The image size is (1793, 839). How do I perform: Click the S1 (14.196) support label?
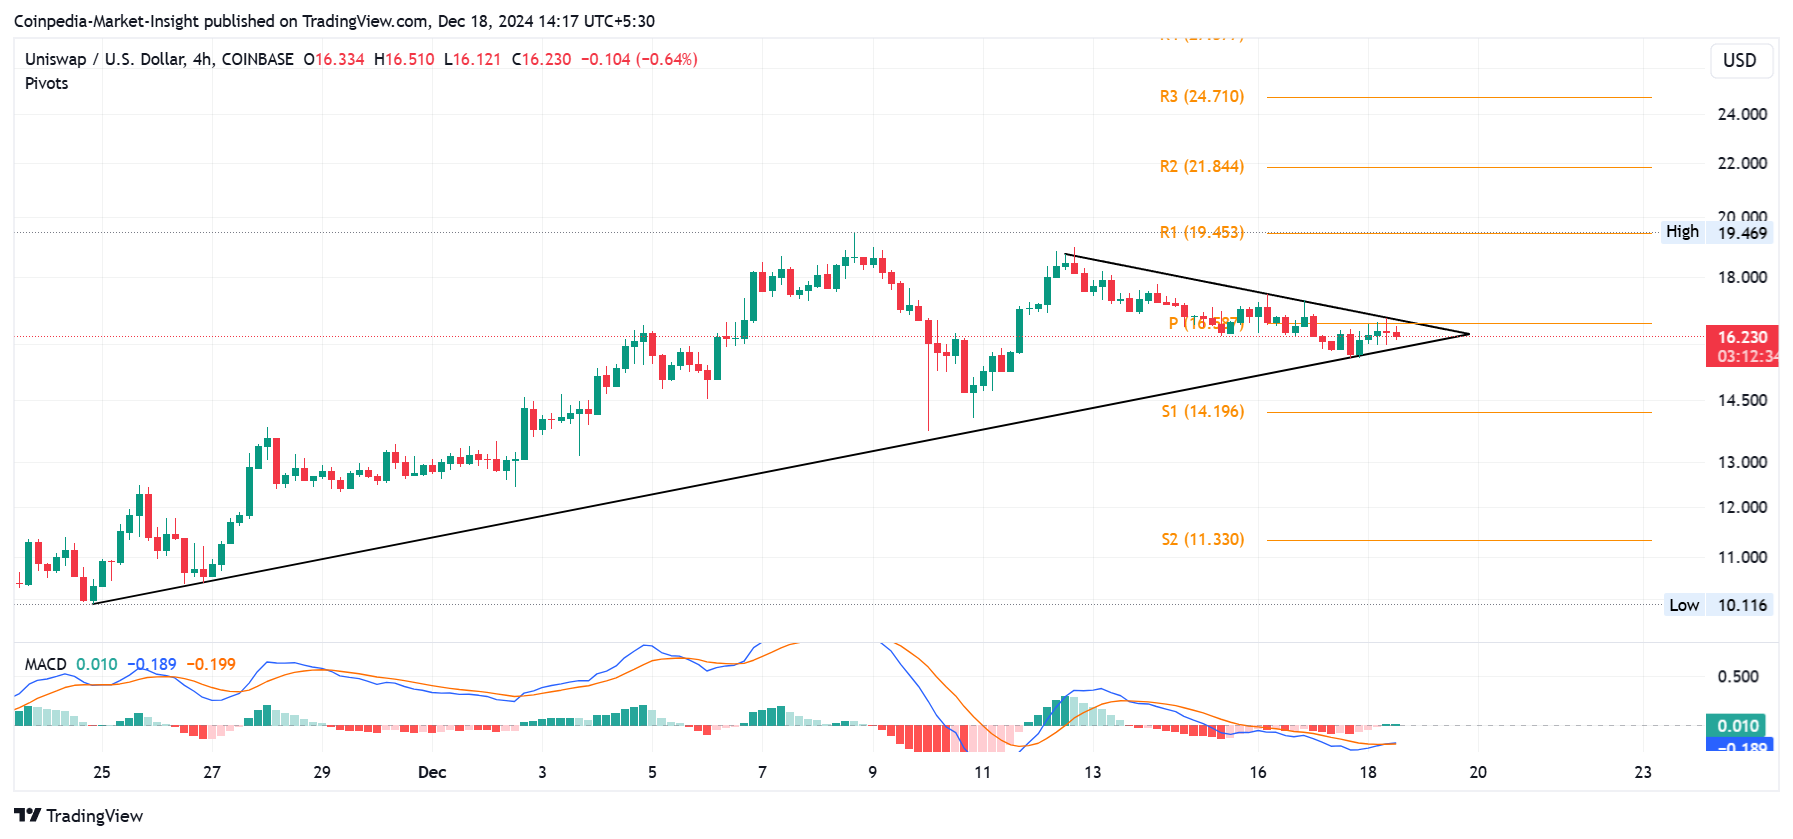point(1203,411)
